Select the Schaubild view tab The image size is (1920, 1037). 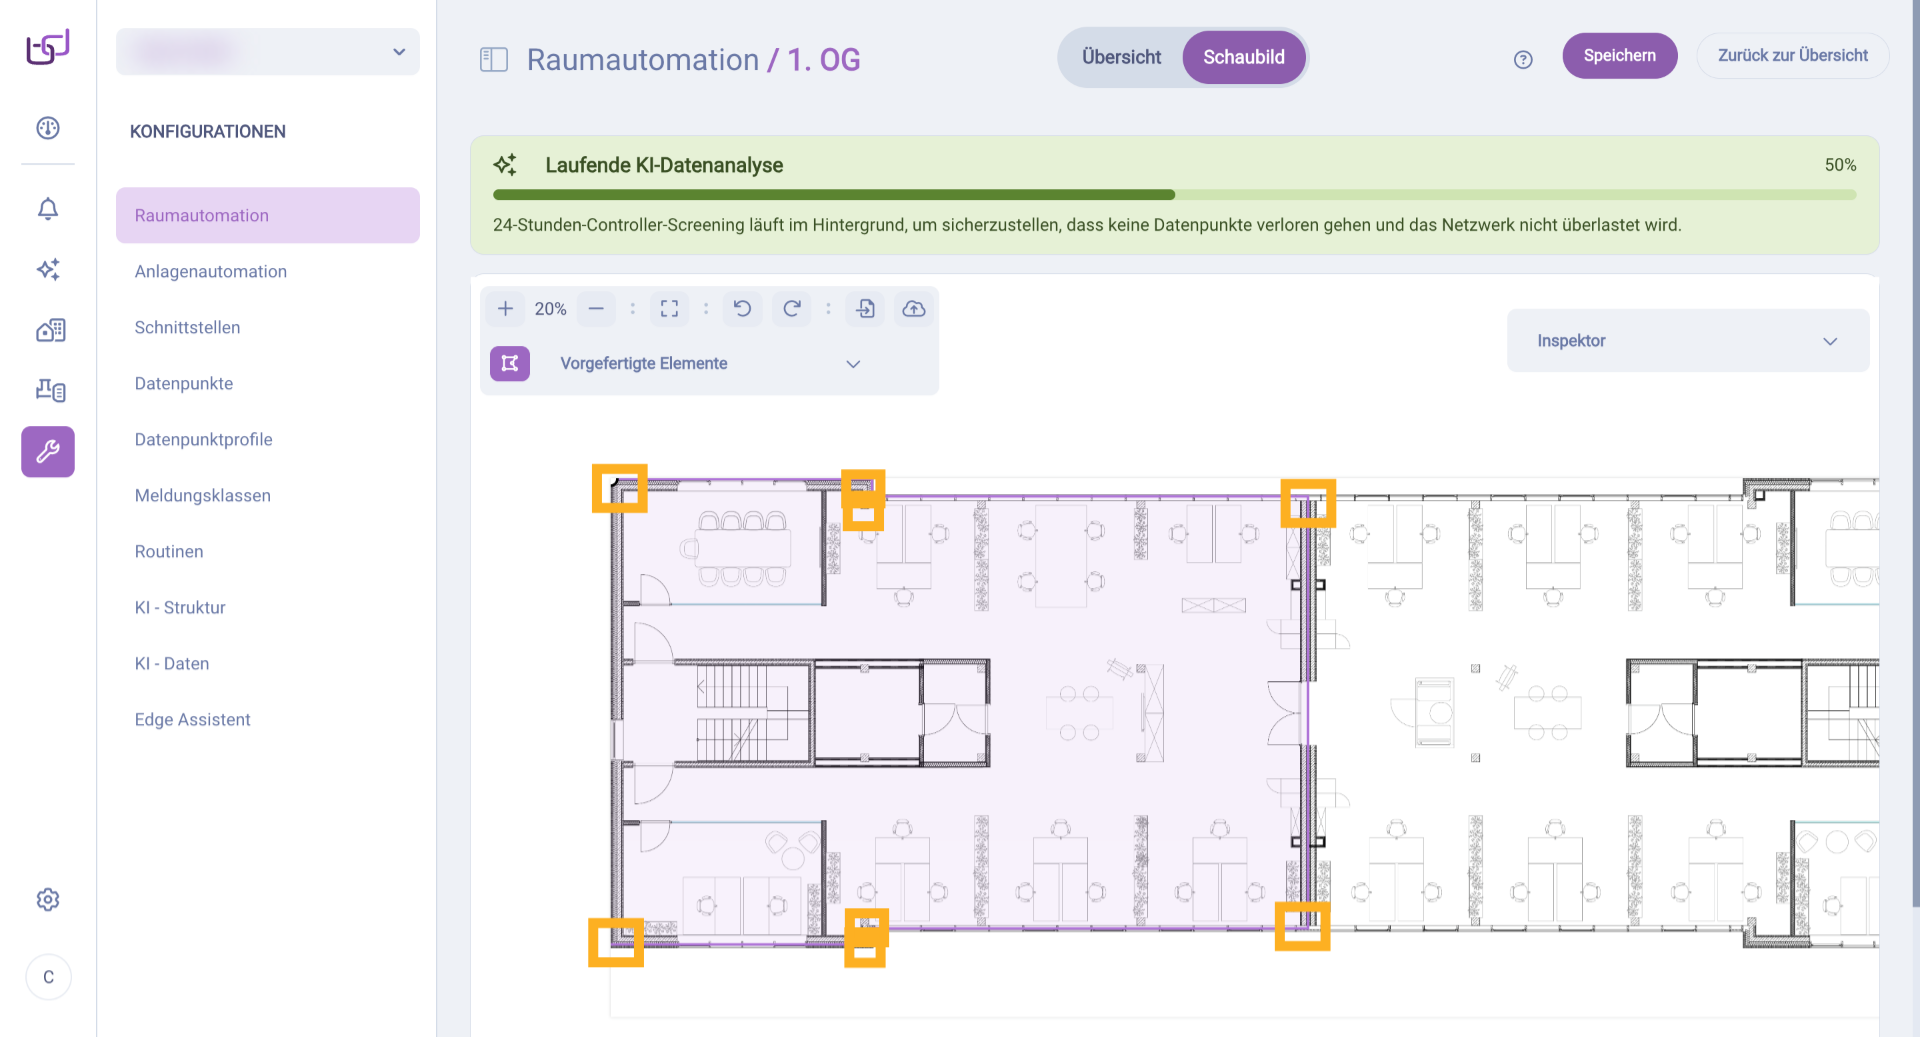tap(1243, 57)
